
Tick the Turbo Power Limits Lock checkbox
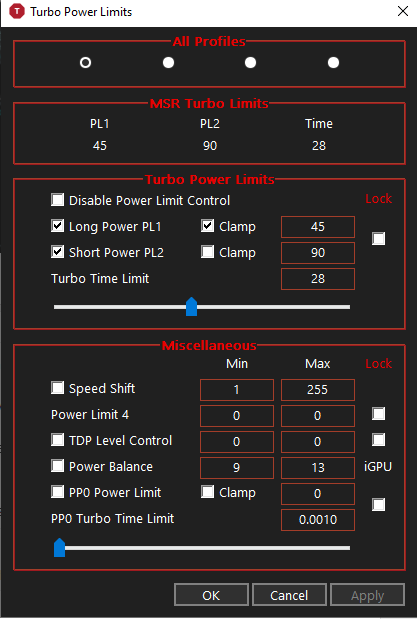pos(378,238)
